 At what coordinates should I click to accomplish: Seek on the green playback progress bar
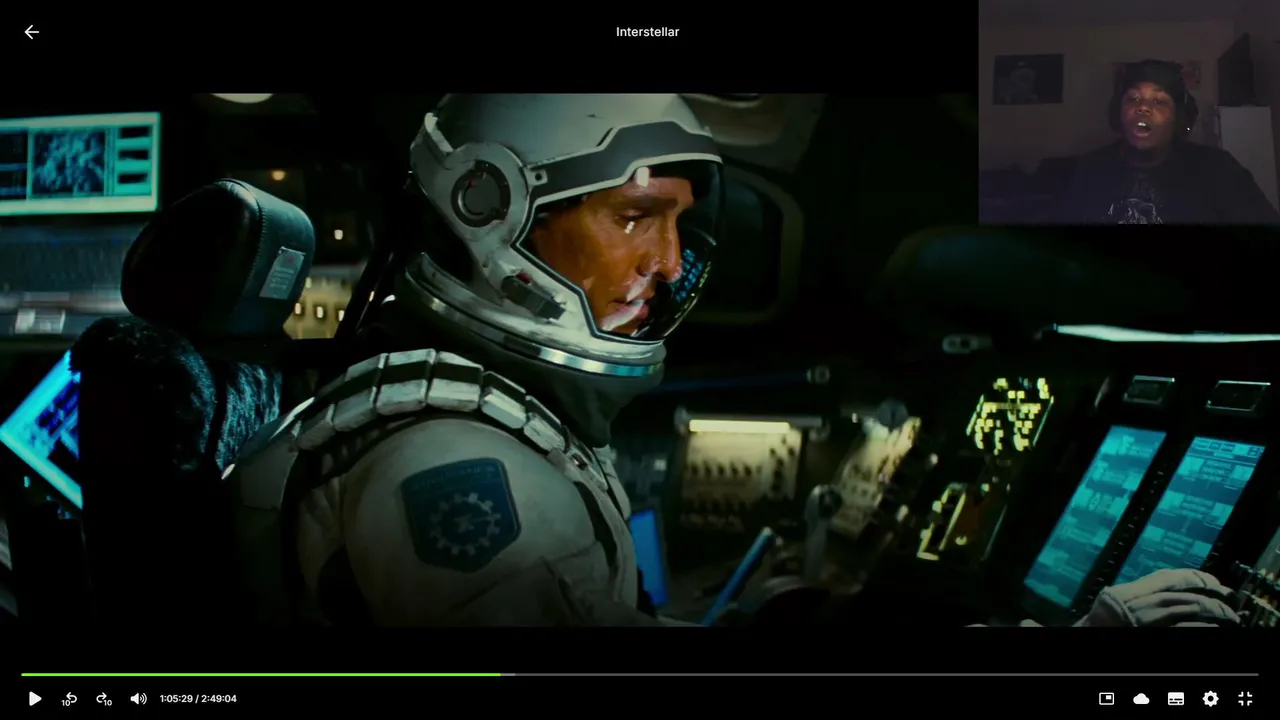tap(640, 674)
